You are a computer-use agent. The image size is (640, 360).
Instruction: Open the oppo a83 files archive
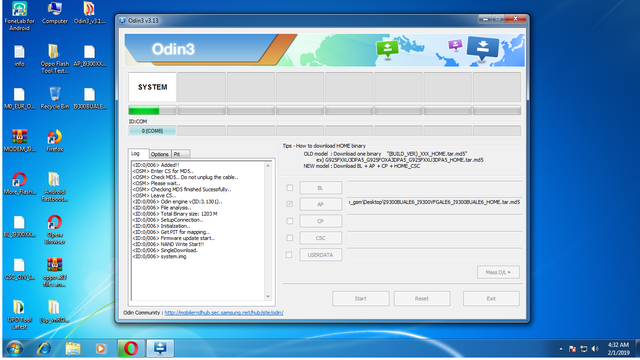pos(55,272)
